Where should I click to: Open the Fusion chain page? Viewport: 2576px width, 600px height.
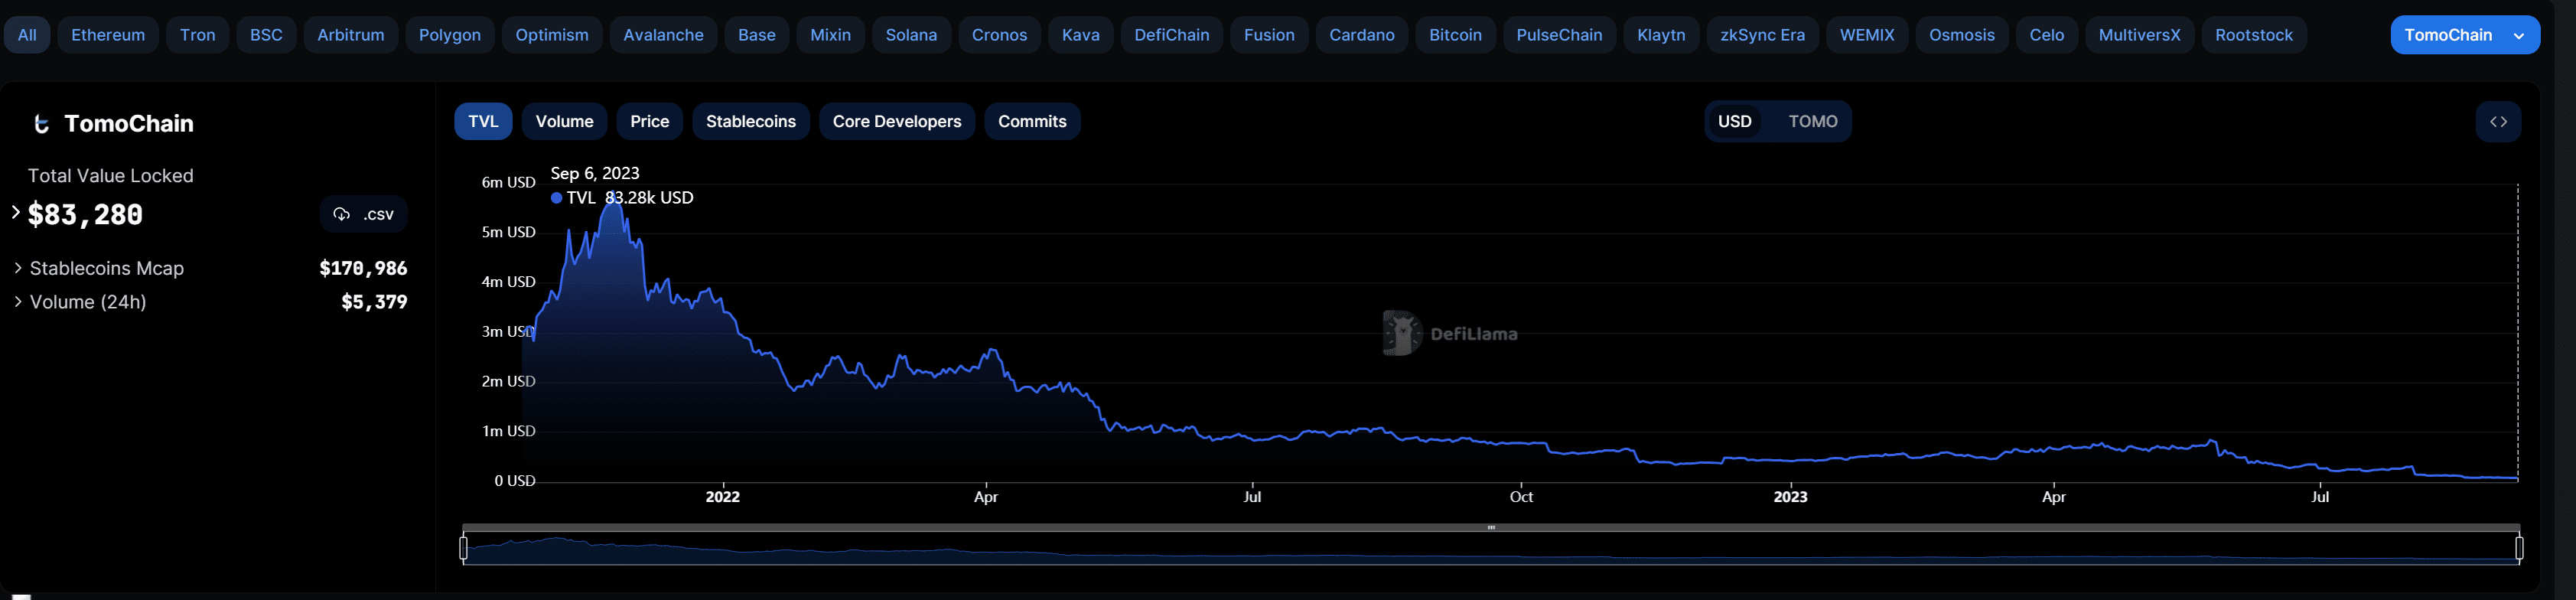[x=1269, y=35]
